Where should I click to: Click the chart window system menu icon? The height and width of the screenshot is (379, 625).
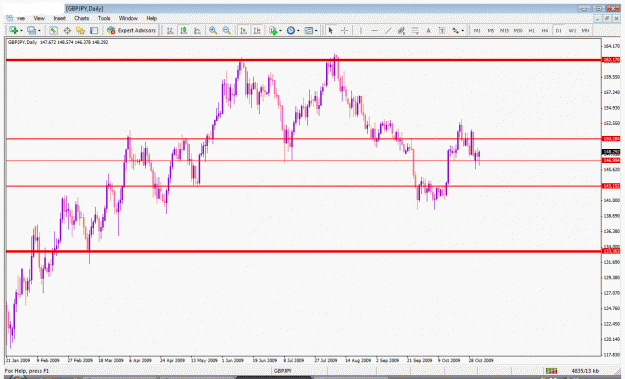tap(9, 18)
